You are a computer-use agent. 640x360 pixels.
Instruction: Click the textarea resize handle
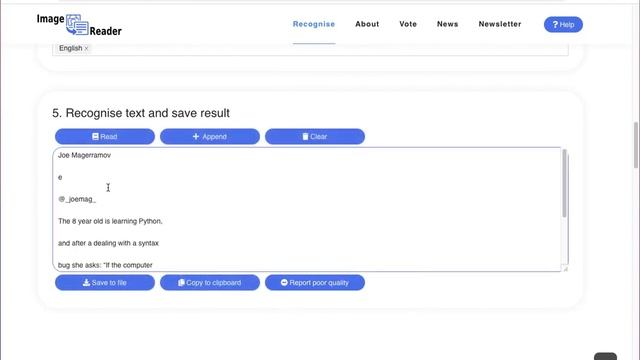point(565,268)
